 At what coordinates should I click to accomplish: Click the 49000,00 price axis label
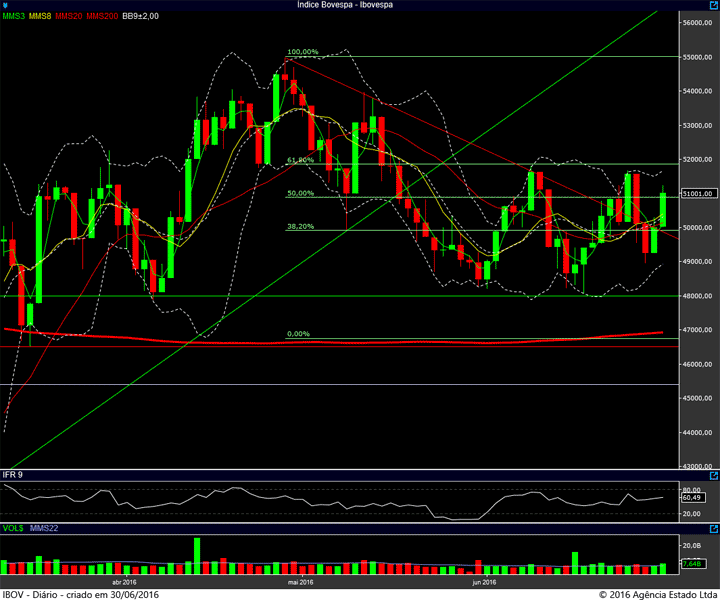click(x=697, y=262)
